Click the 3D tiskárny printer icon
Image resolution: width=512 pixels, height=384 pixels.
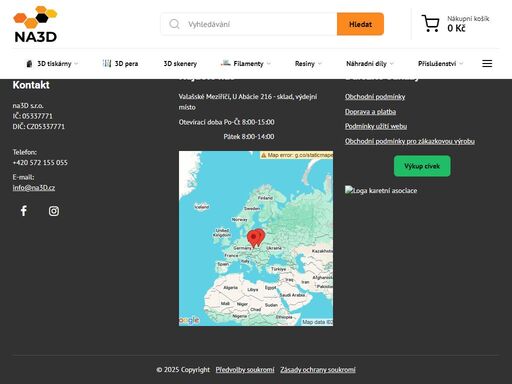29,64
